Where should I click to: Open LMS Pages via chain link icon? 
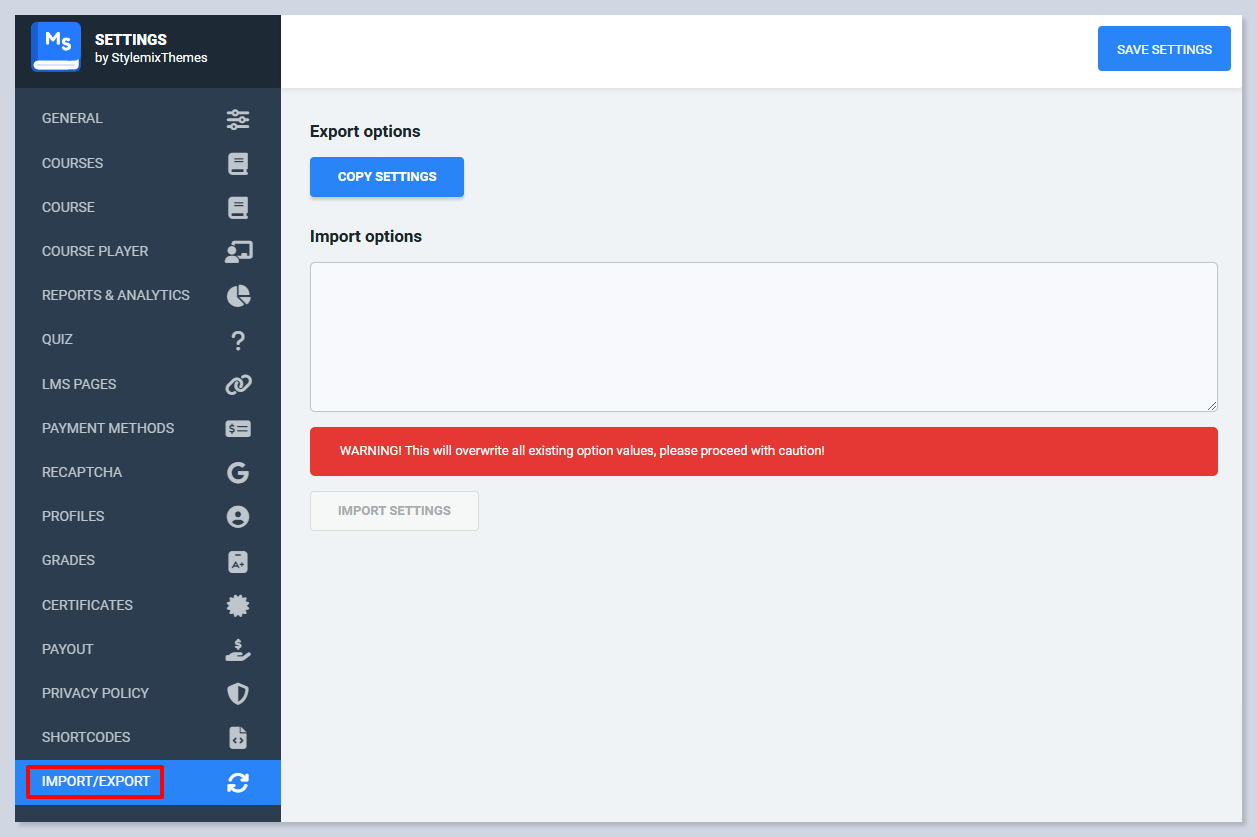(x=238, y=384)
